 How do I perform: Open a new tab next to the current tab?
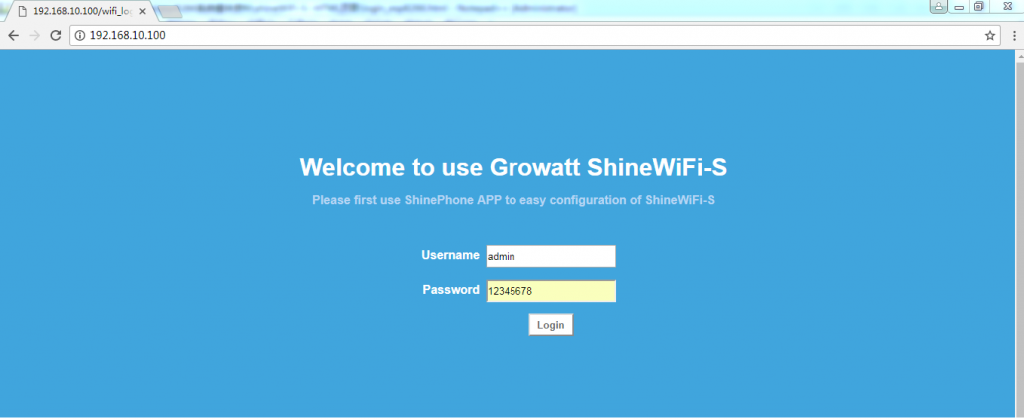169,12
